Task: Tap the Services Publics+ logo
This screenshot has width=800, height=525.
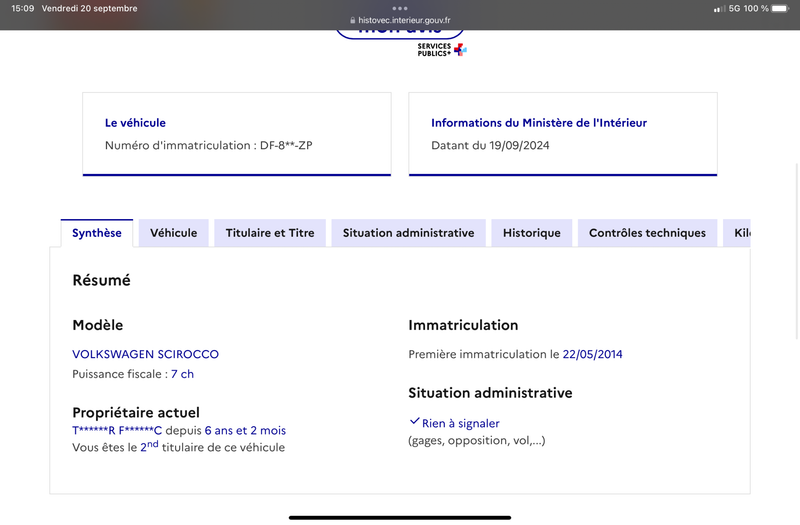Action: click(x=442, y=49)
